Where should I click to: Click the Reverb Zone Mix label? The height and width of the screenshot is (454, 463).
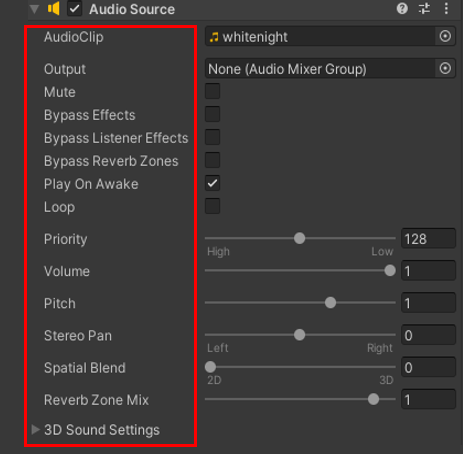point(96,400)
